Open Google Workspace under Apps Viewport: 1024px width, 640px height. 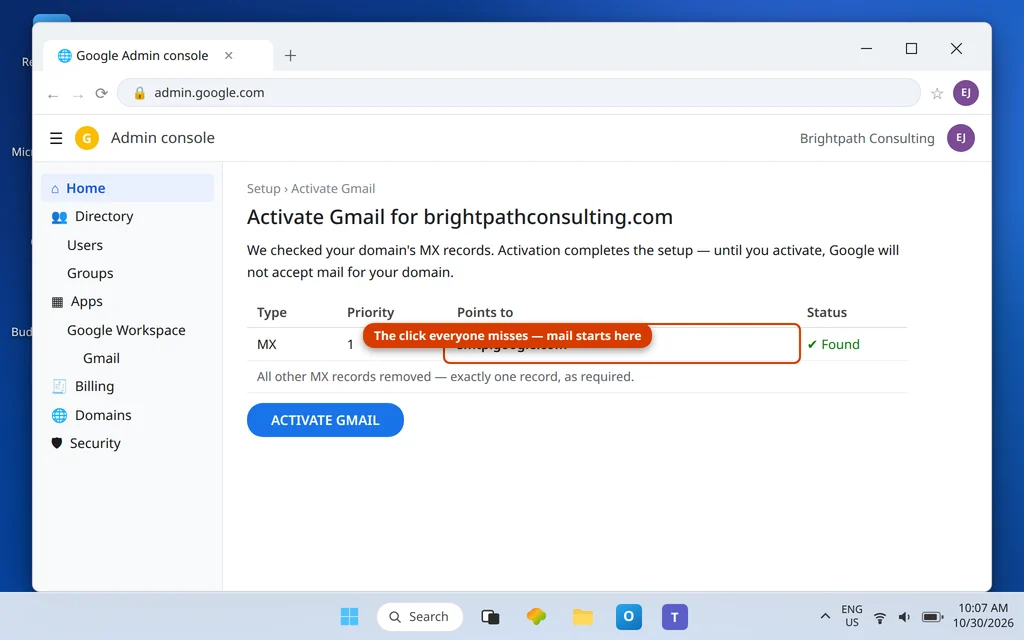[126, 330]
